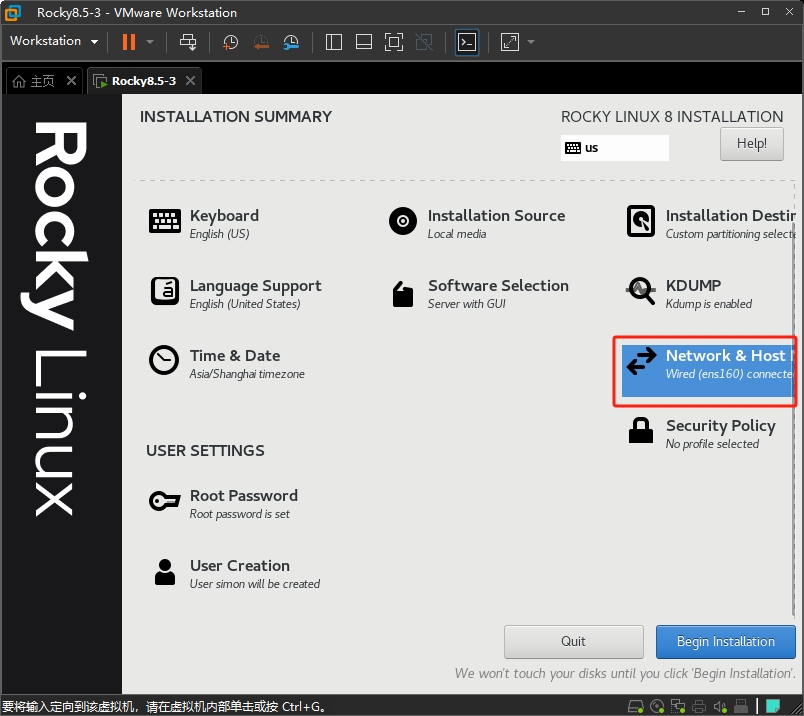
Task: Click the Quit button
Action: [573, 642]
